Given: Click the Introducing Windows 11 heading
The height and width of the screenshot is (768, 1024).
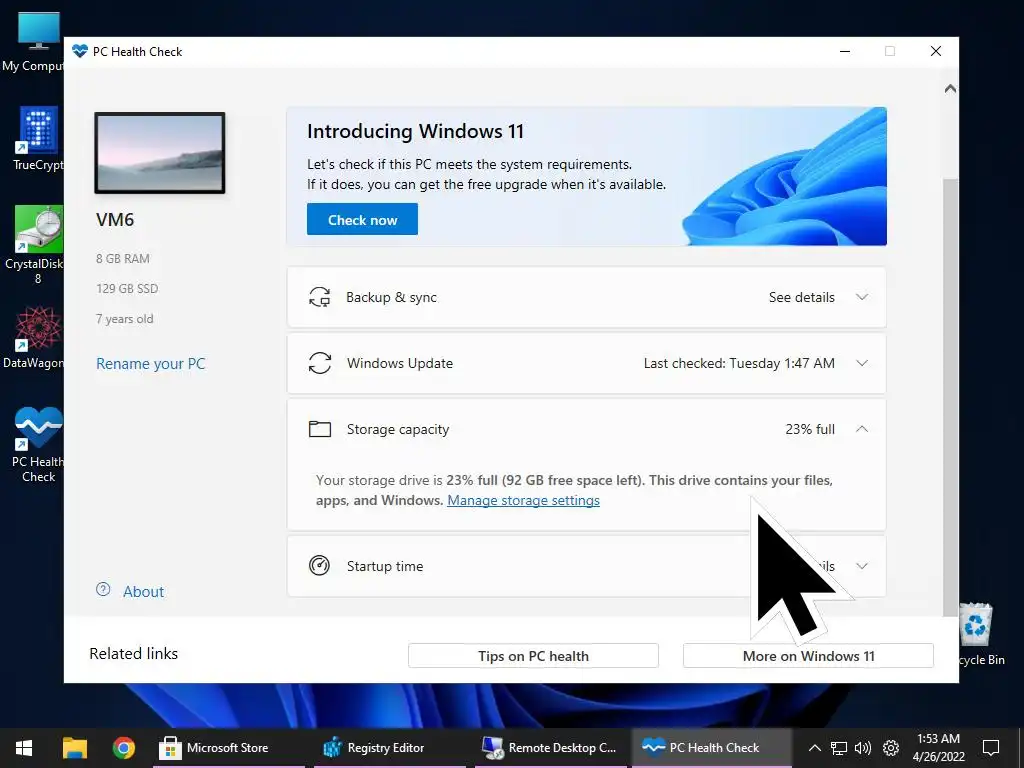Looking at the screenshot, I should (x=415, y=131).
